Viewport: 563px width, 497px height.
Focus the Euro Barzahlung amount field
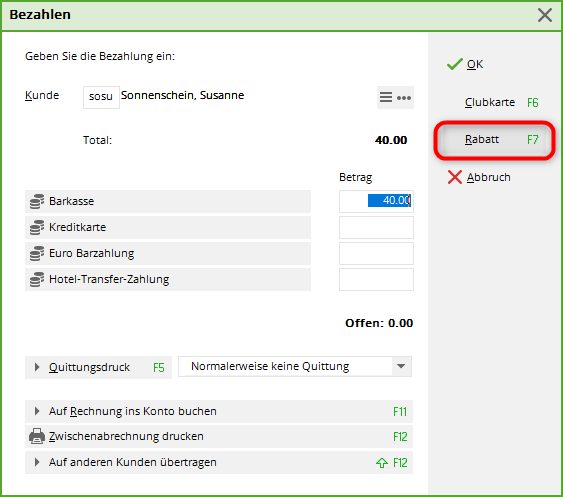click(x=376, y=254)
